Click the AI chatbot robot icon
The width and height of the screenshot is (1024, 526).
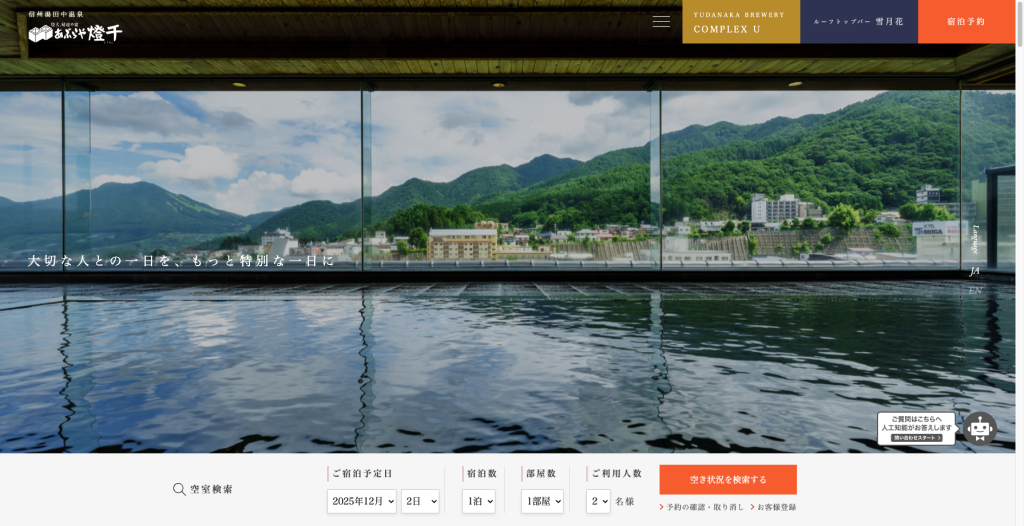click(980, 428)
